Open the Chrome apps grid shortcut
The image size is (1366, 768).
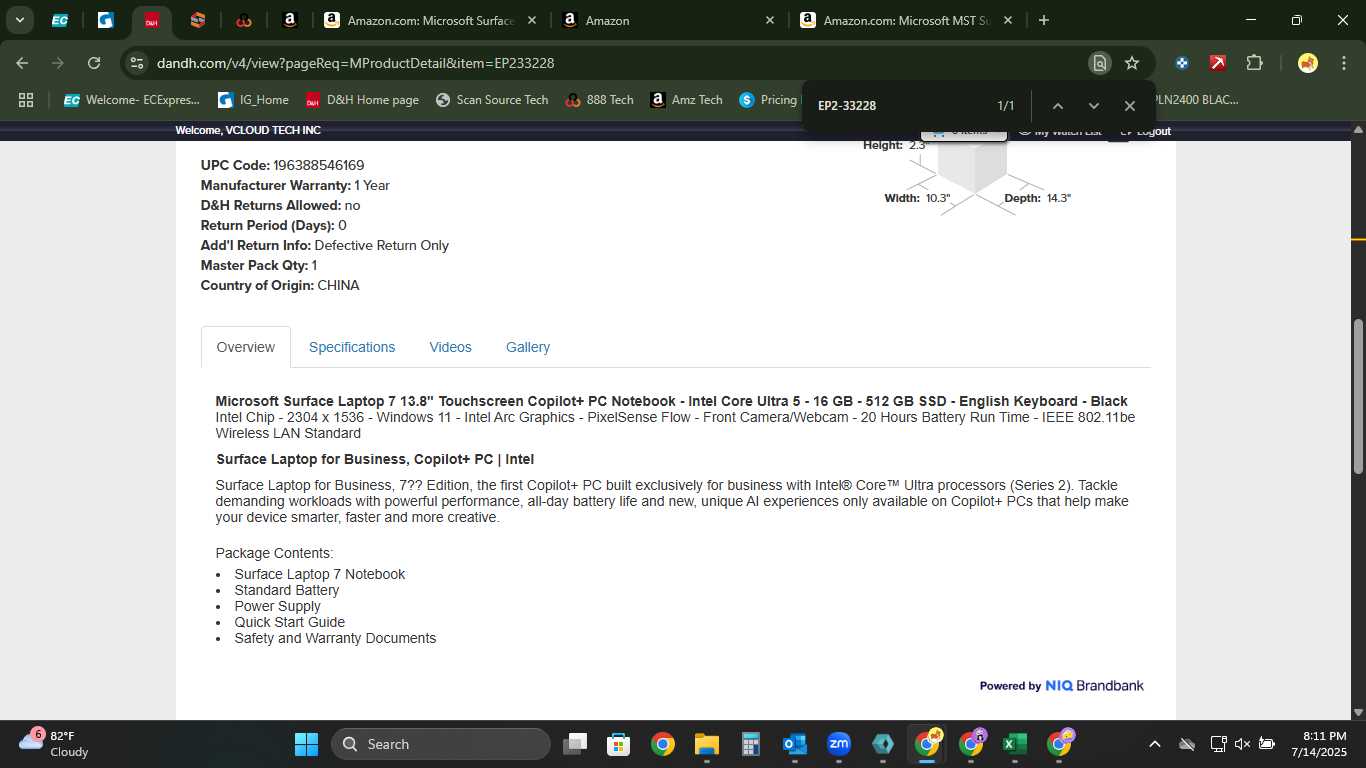click(26, 100)
